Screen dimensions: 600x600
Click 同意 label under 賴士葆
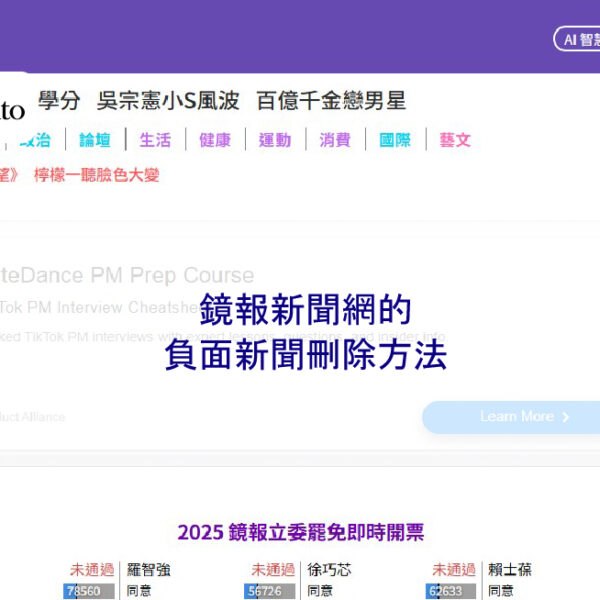pyautogui.click(x=500, y=590)
